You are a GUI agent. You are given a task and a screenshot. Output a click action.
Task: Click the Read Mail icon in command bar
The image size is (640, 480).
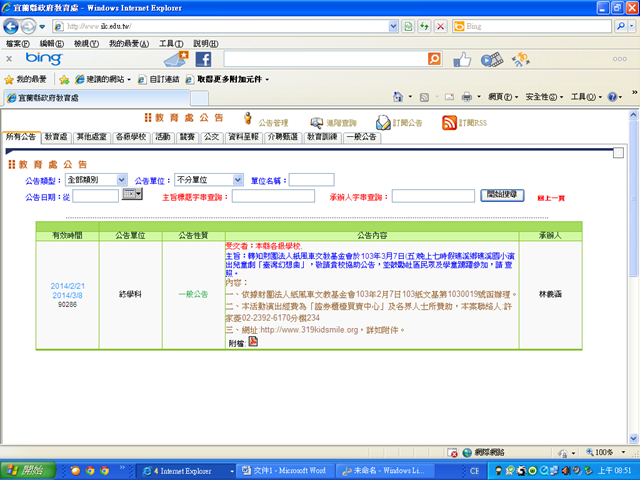pyautogui.click(x=449, y=97)
